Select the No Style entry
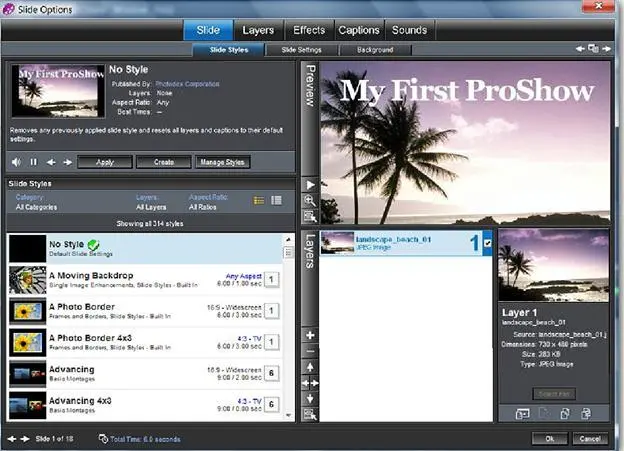 [145, 248]
